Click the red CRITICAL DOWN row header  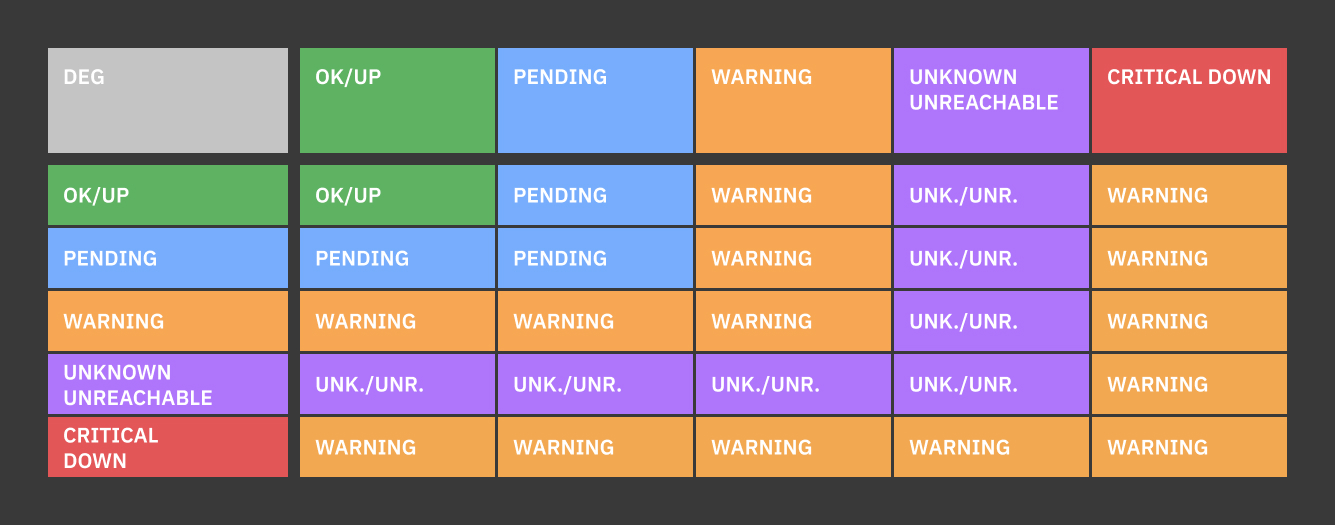click(168, 447)
